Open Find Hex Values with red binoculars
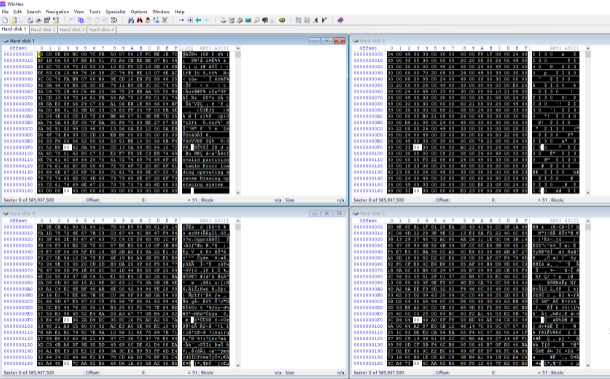The height and width of the screenshot is (379, 610). tap(139, 20)
